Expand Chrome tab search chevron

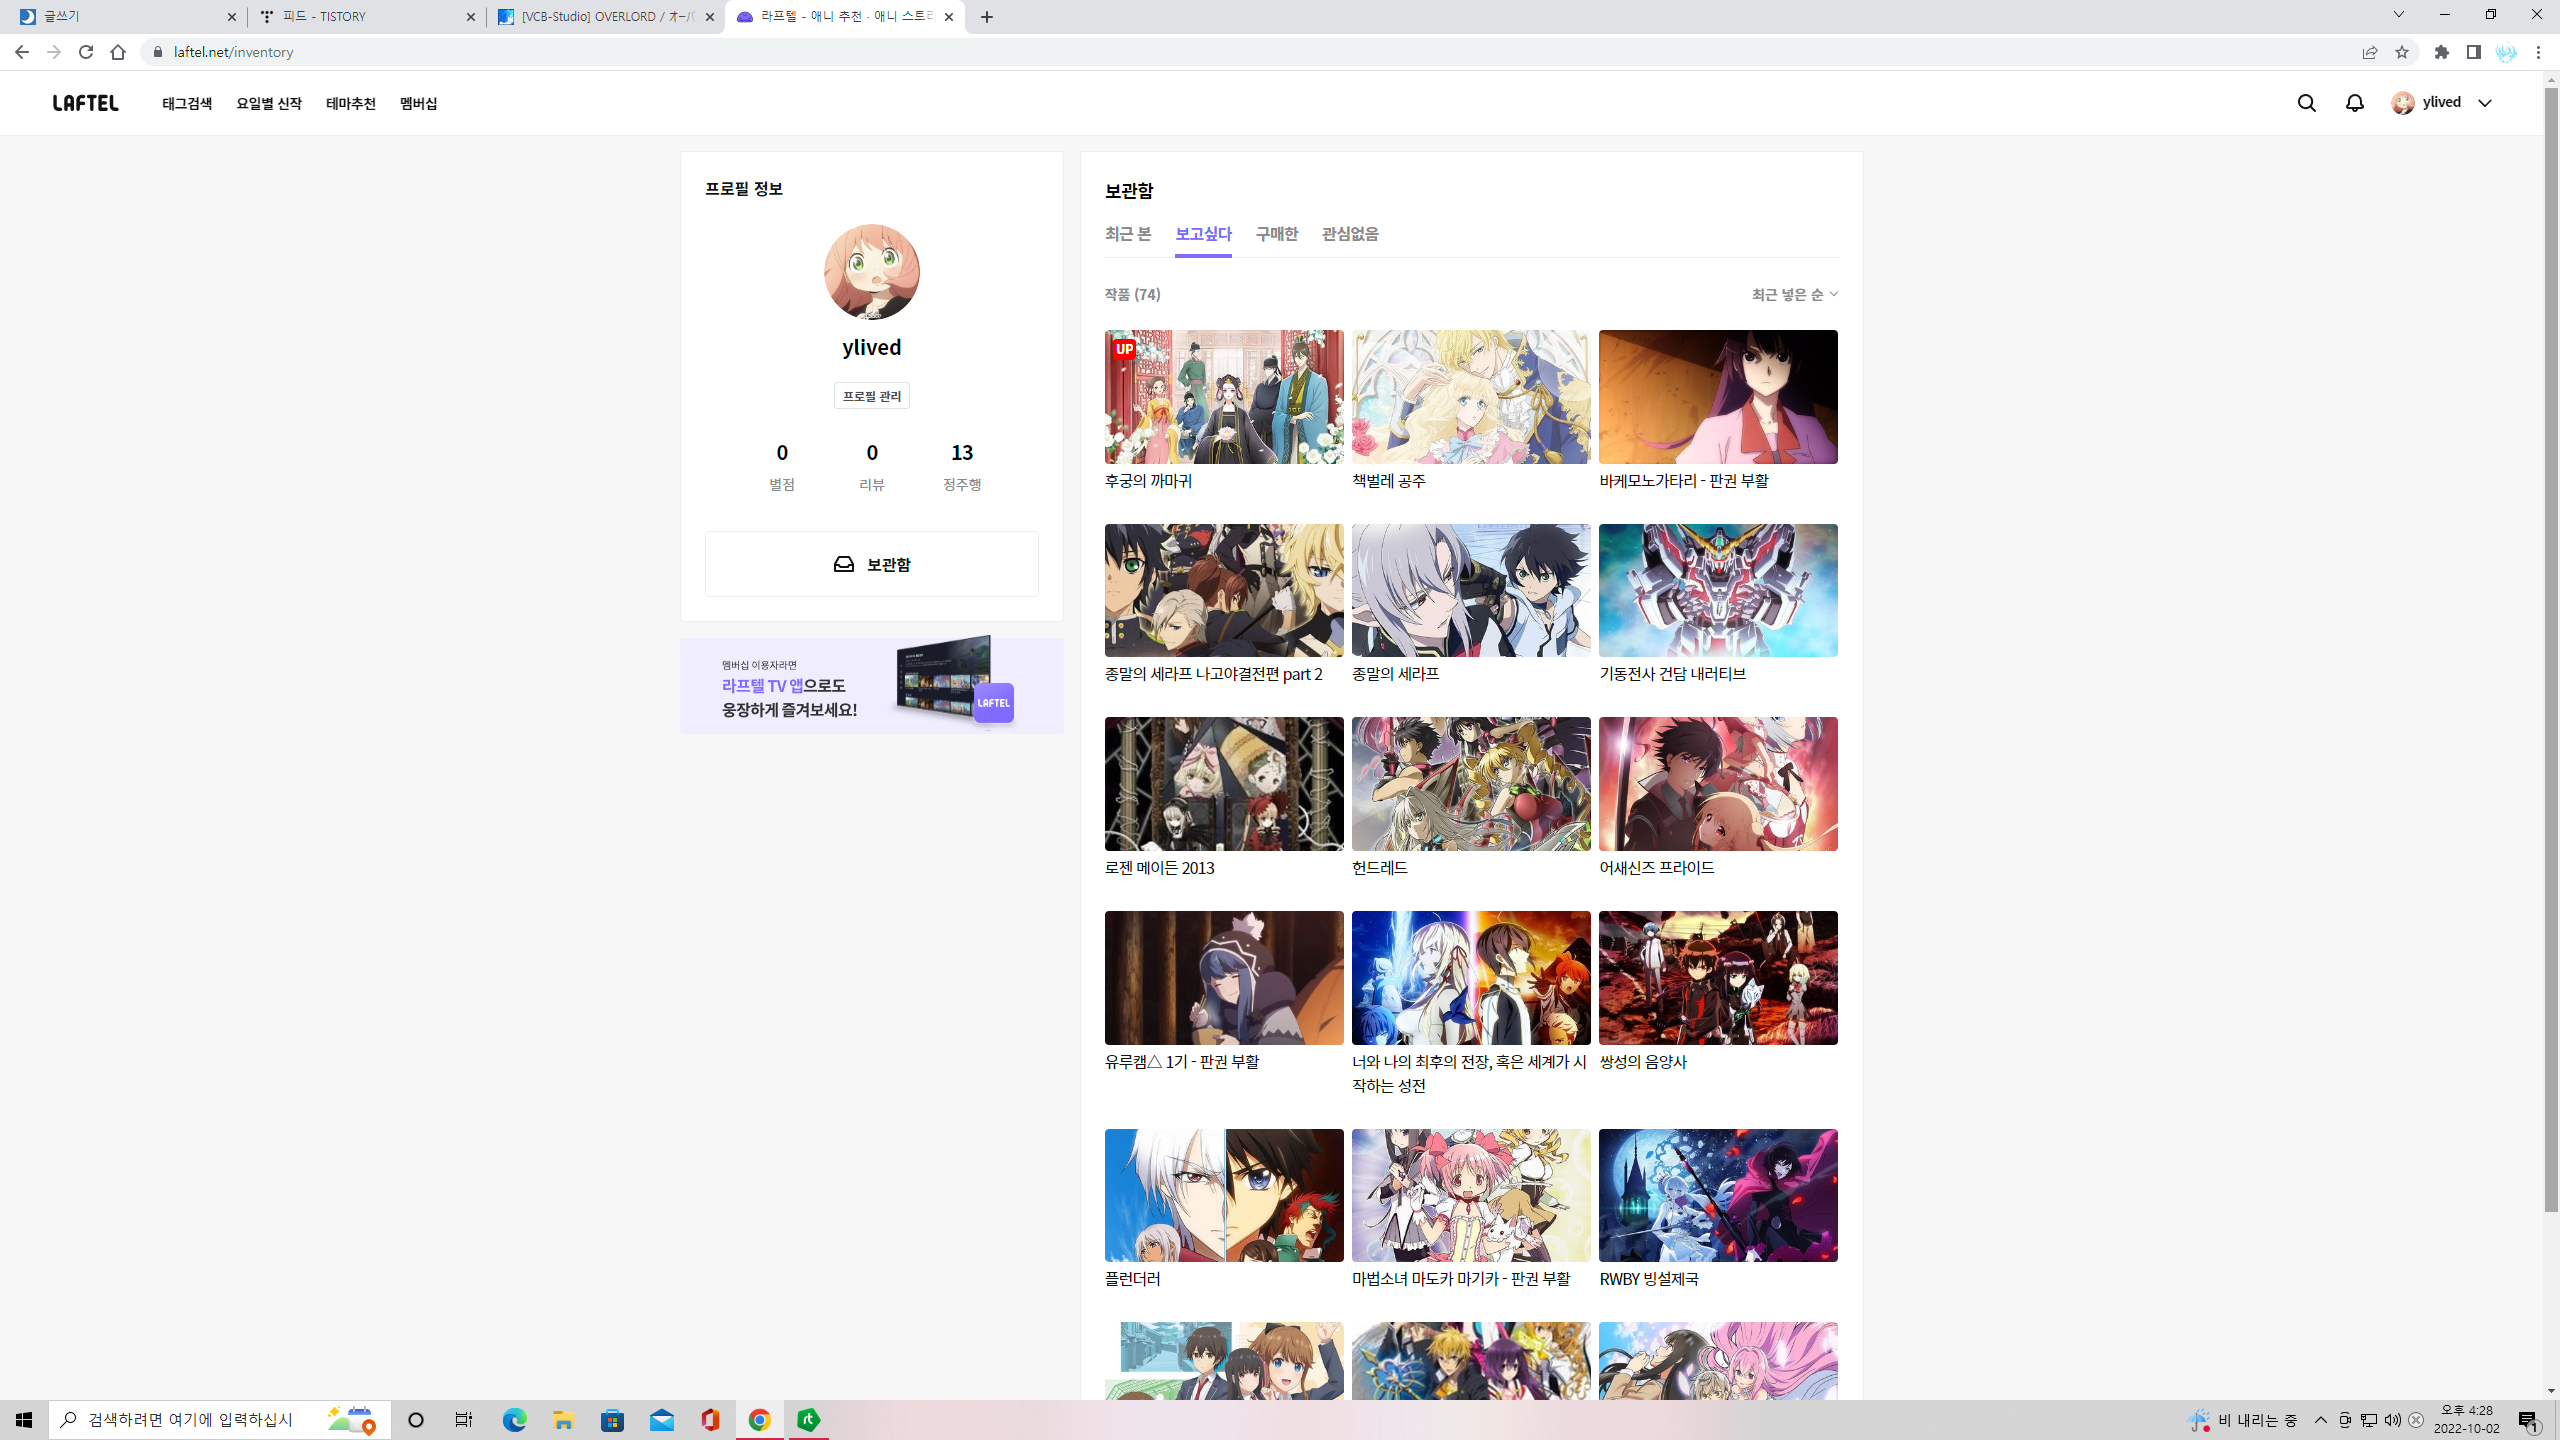[2398, 15]
